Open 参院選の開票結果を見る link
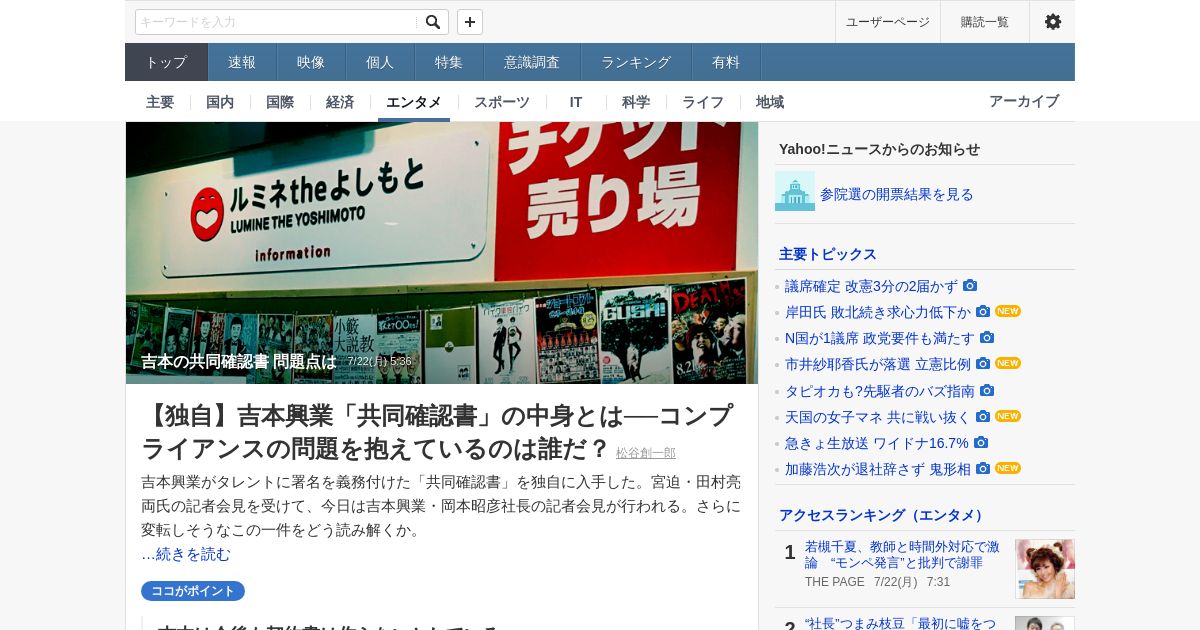Image resolution: width=1200 pixels, height=630 pixels. (897, 194)
